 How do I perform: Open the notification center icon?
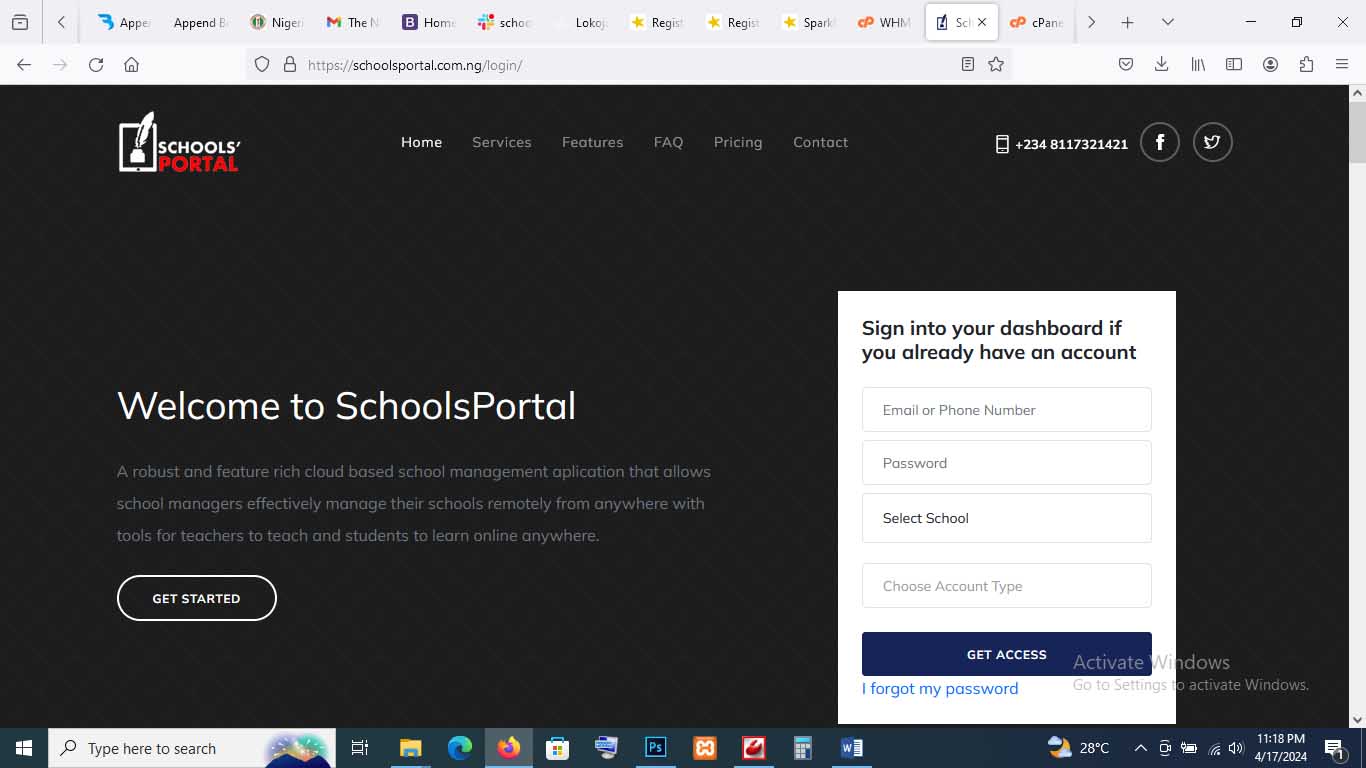point(1333,748)
